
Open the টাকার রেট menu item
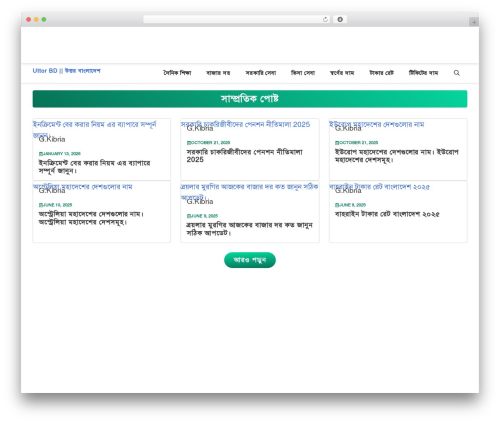click(x=381, y=73)
